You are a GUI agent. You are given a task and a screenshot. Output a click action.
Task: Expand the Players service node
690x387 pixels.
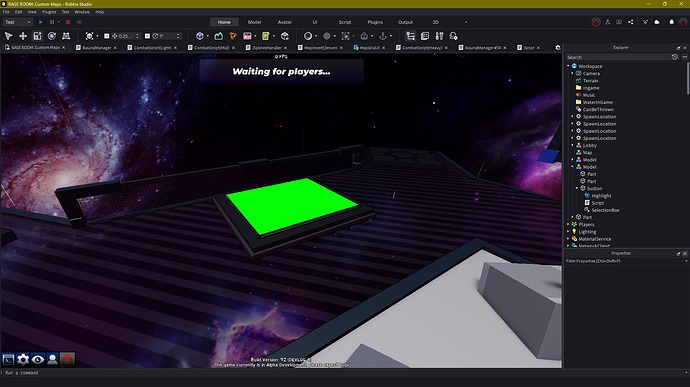[x=568, y=225]
